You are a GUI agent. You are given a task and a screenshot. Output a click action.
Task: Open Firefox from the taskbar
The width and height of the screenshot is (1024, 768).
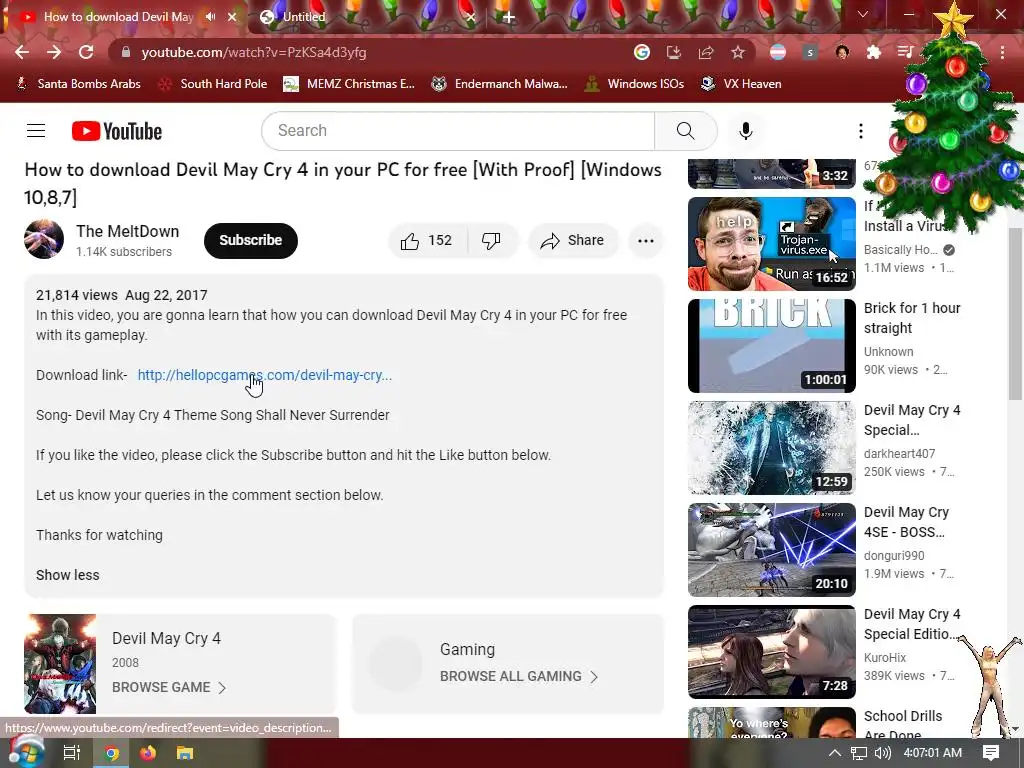pyautogui.click(x=148, y=753)
